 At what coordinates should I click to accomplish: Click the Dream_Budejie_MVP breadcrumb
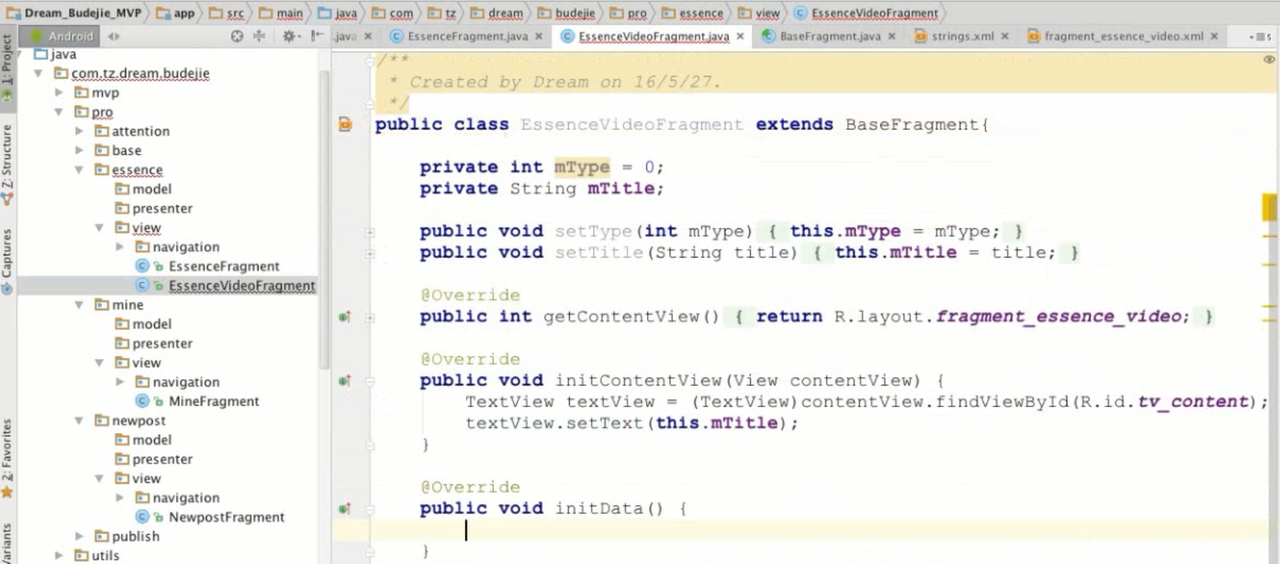tap(82, 13)
